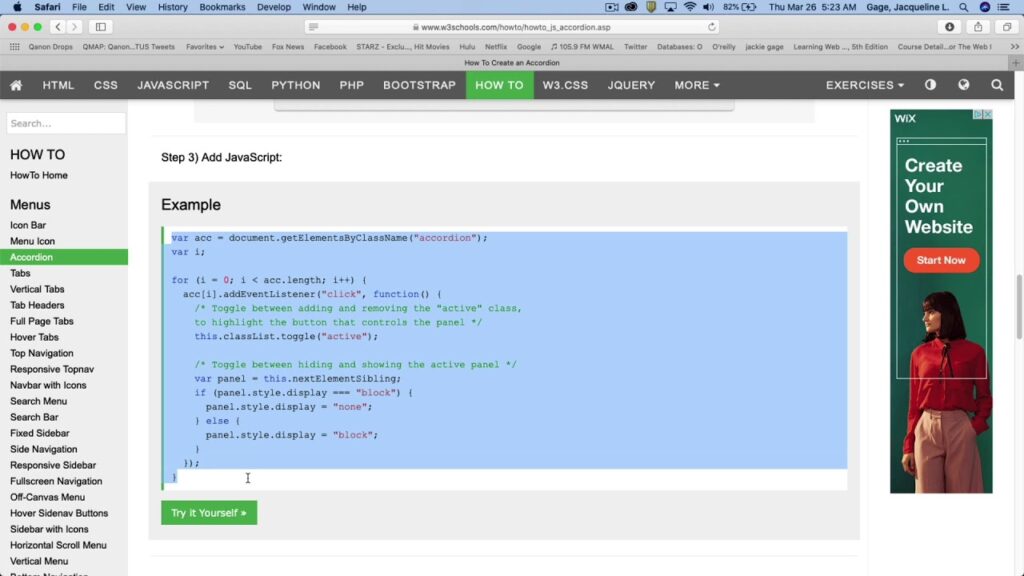Open Vertical Tabs sidebar link
Image resolution: width=1024 pixels, height=576 pixels.
point(37,289)
